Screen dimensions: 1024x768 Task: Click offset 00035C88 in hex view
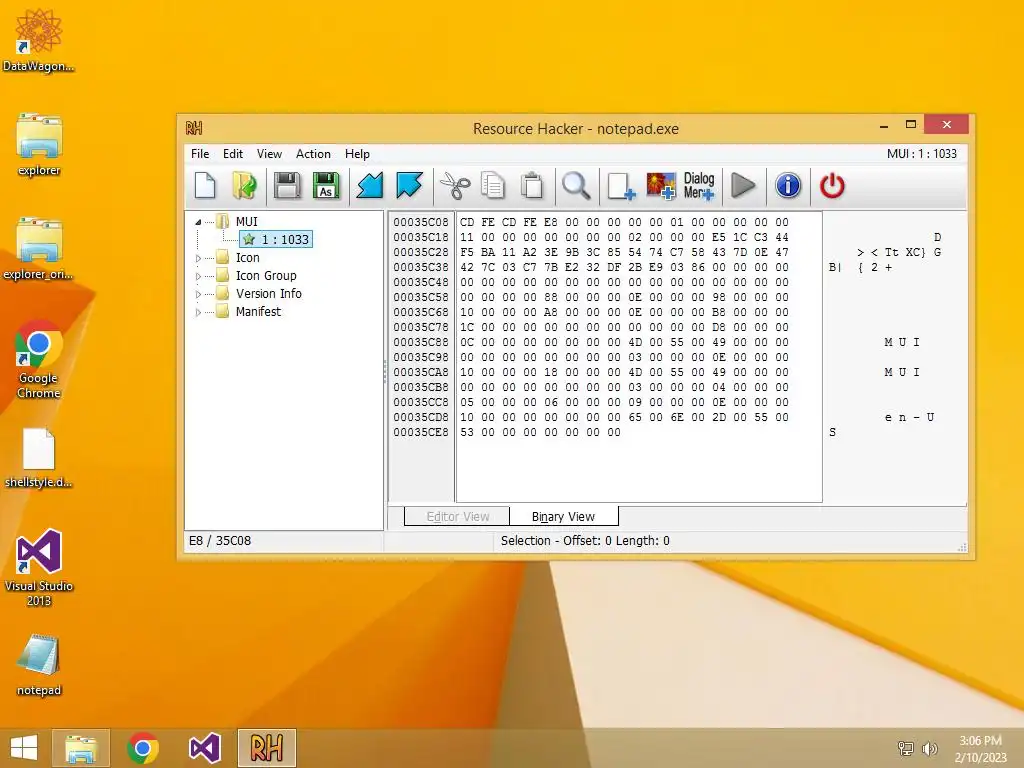(421, 342)
